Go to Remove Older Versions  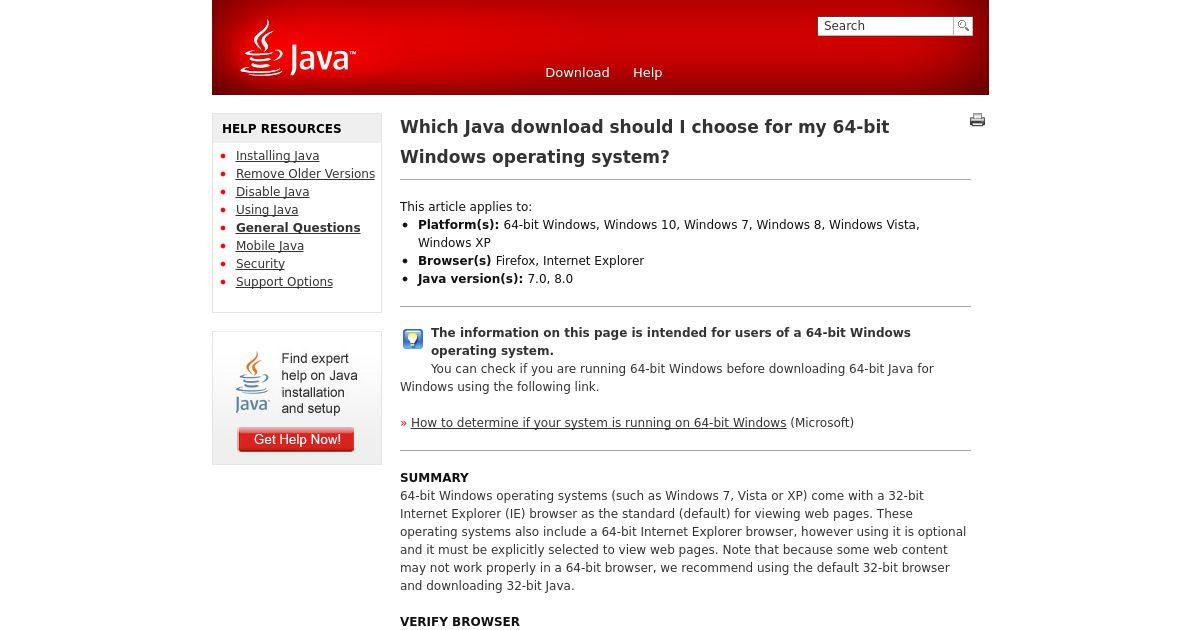[305, 174]
